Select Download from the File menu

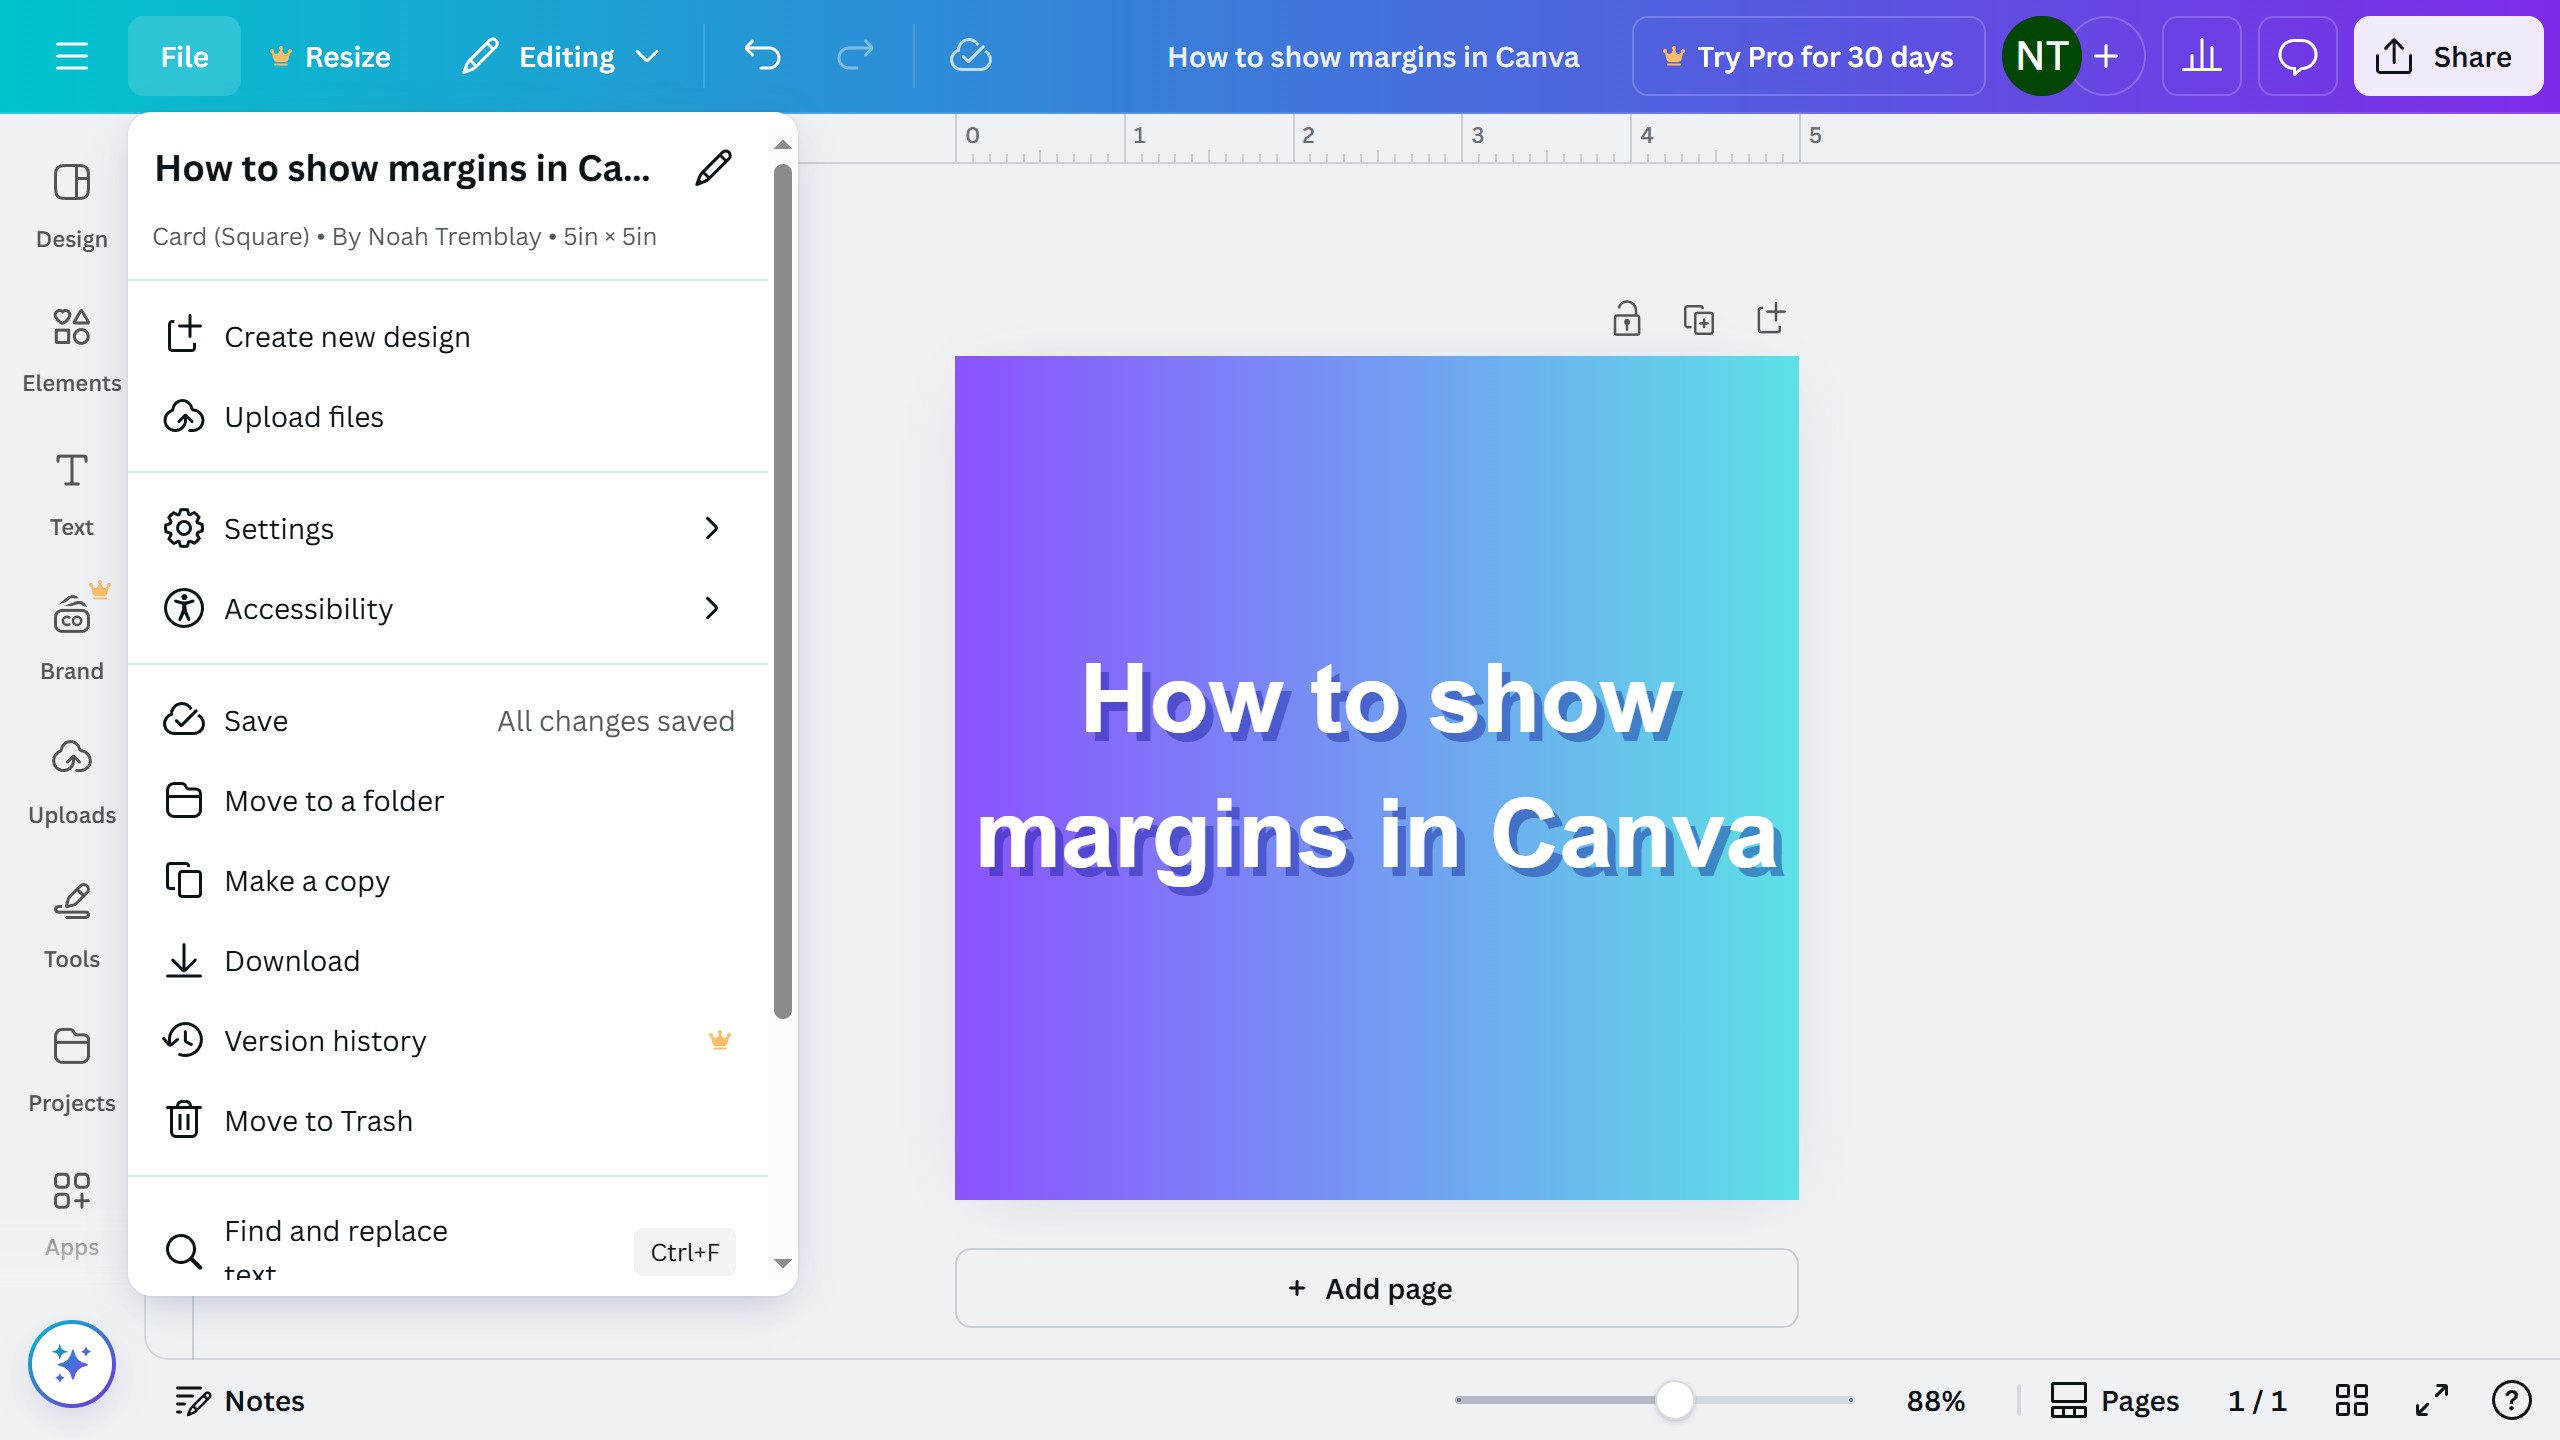(292, 960)
